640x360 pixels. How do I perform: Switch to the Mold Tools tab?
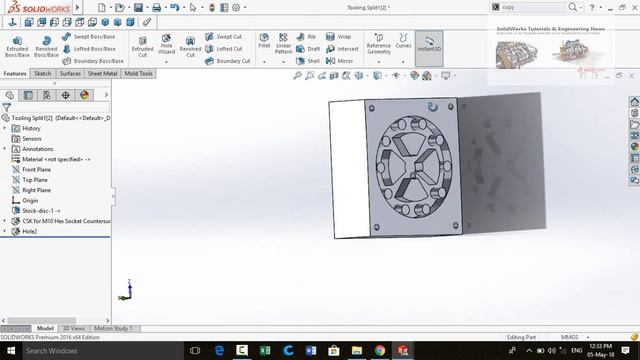(x=138, y=73)
